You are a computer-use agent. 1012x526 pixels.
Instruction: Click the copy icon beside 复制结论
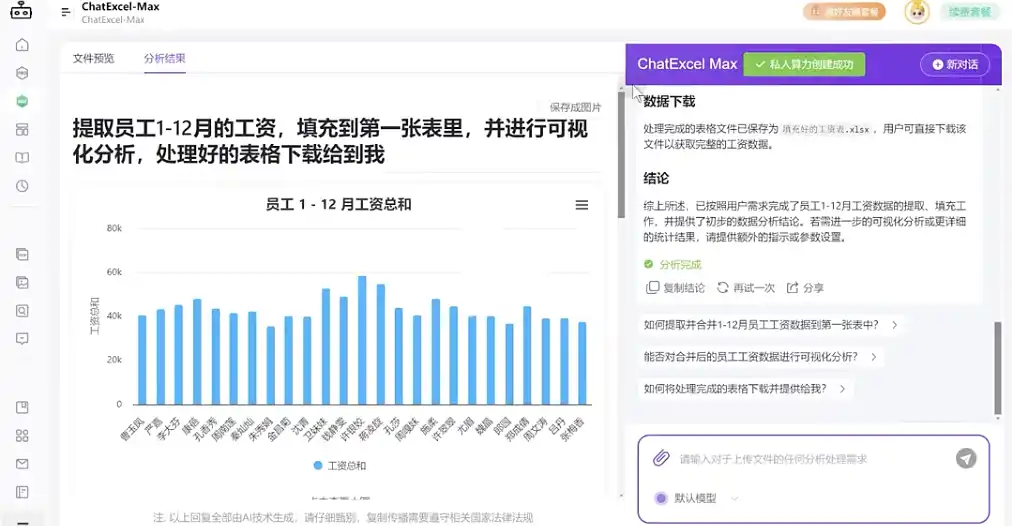point(652,287)
